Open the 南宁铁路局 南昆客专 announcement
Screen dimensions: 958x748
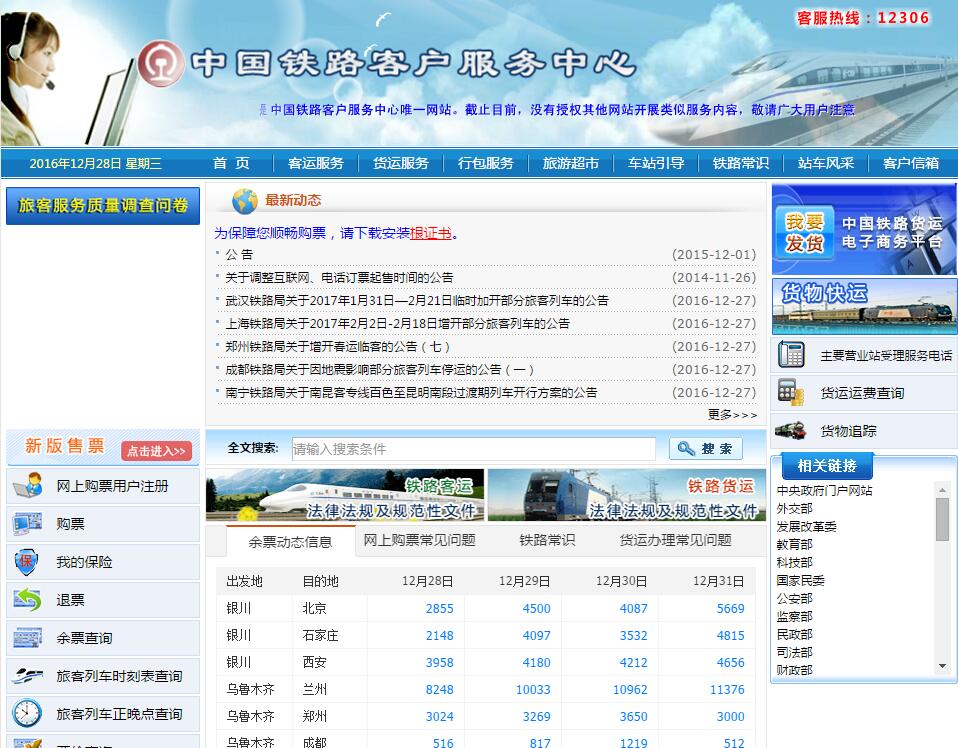click(x=411, y=392)
